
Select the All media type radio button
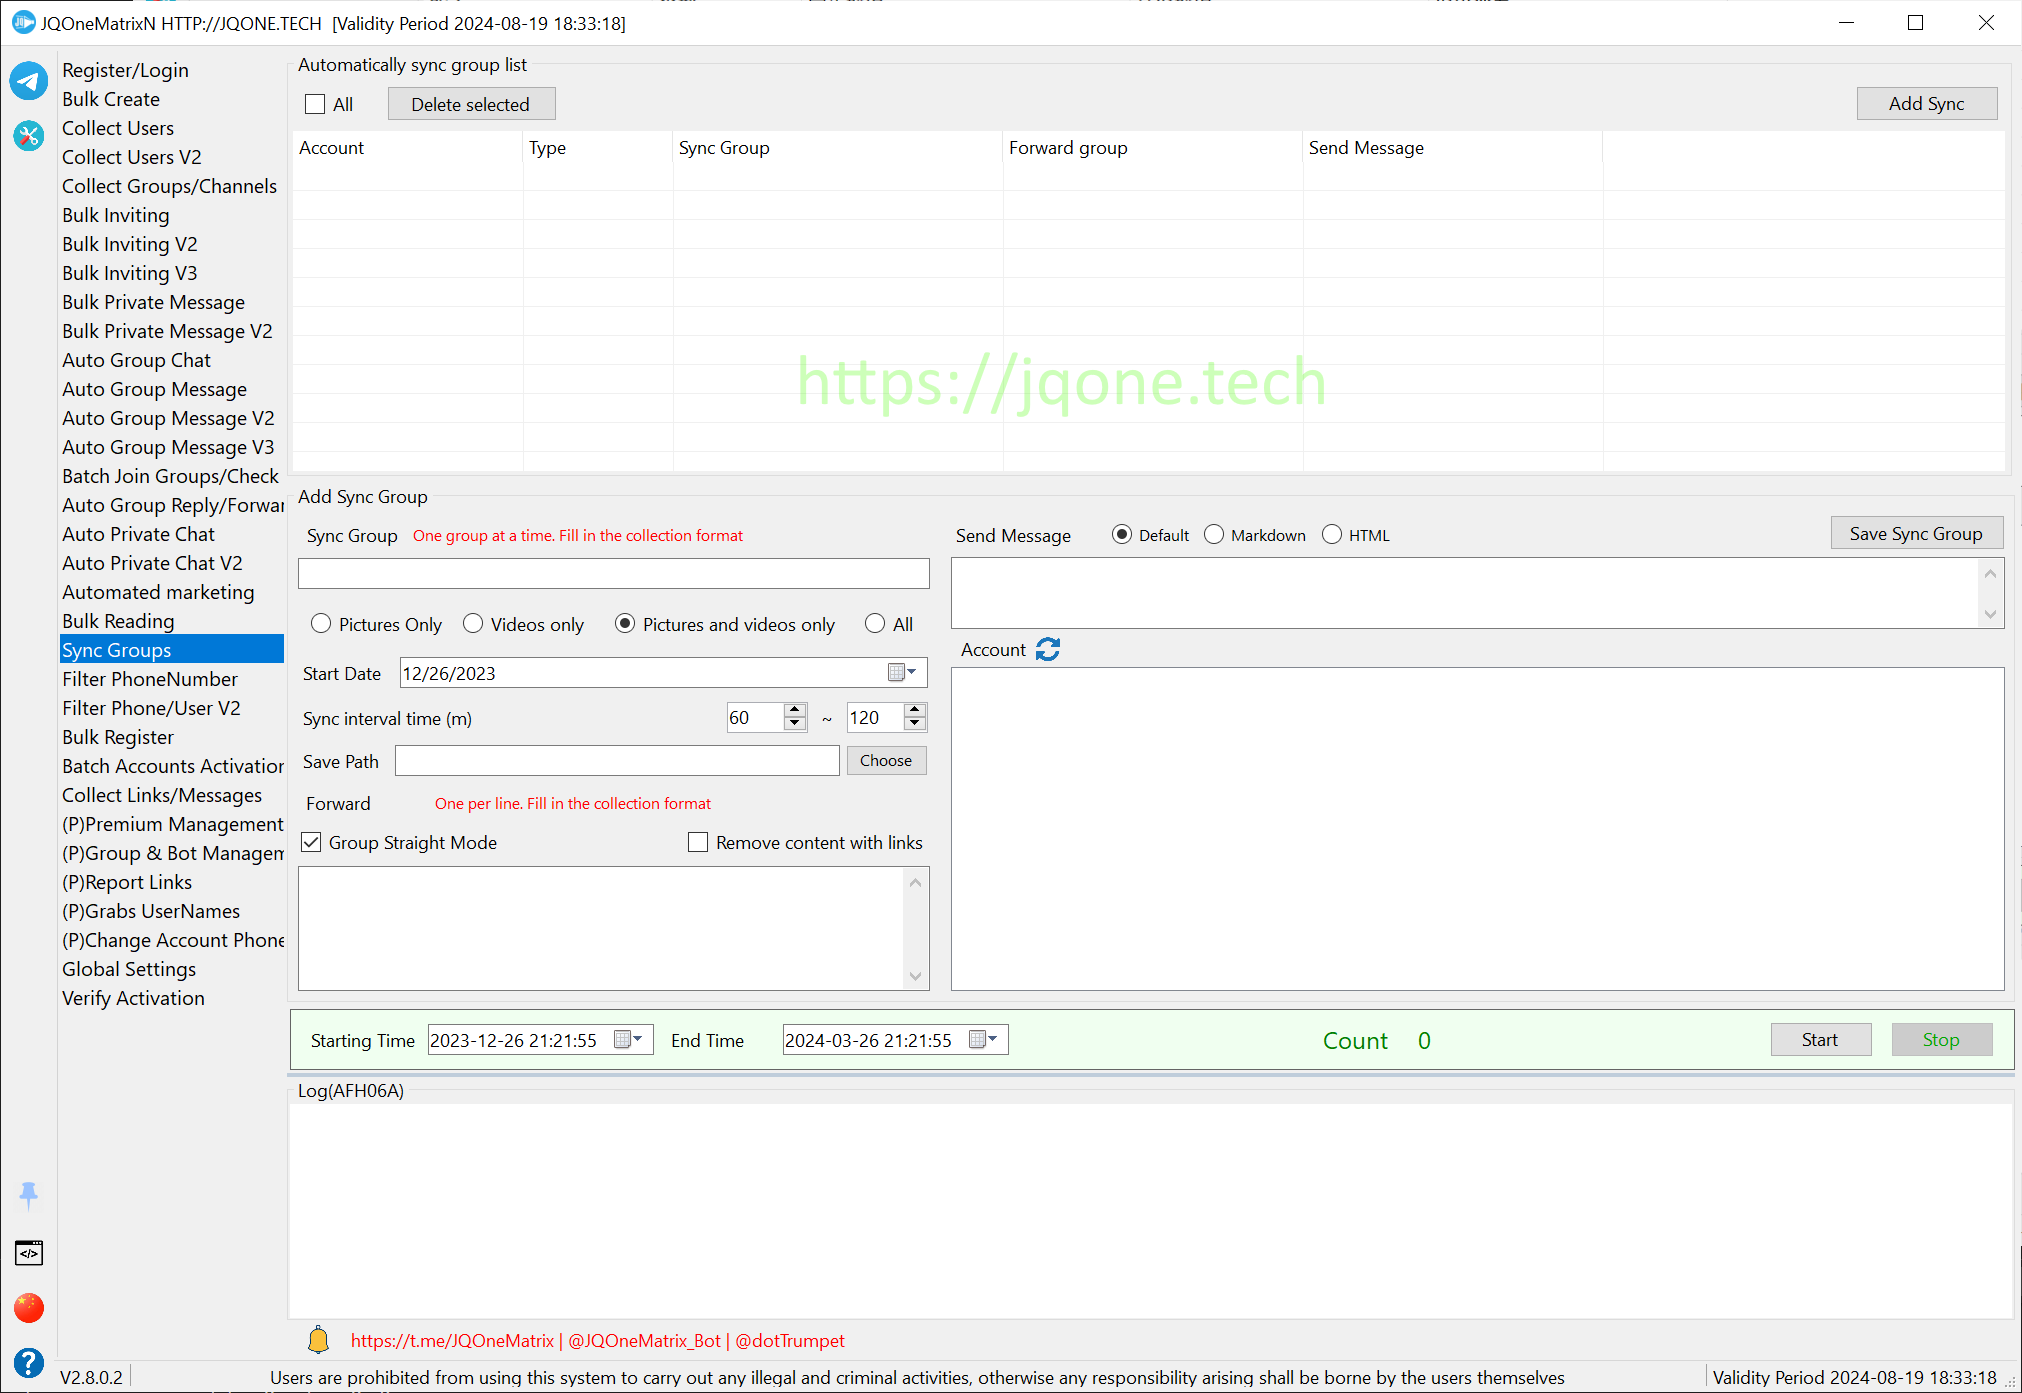[875, 624]
